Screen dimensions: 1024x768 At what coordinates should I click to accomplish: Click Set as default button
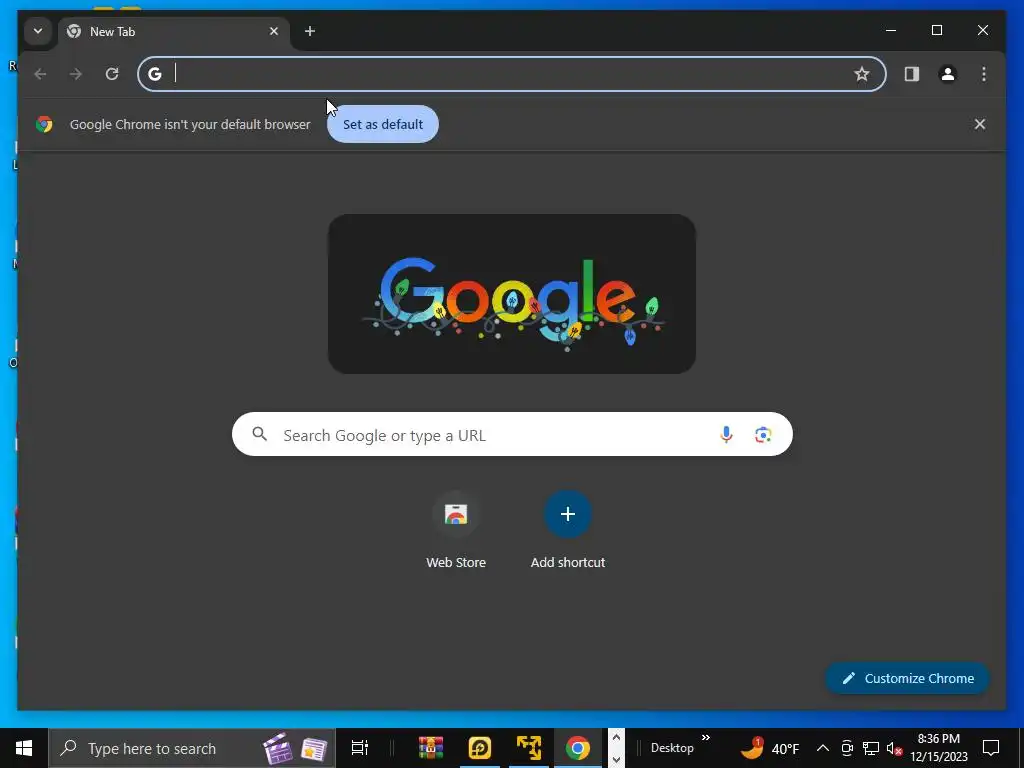point(383,124)
